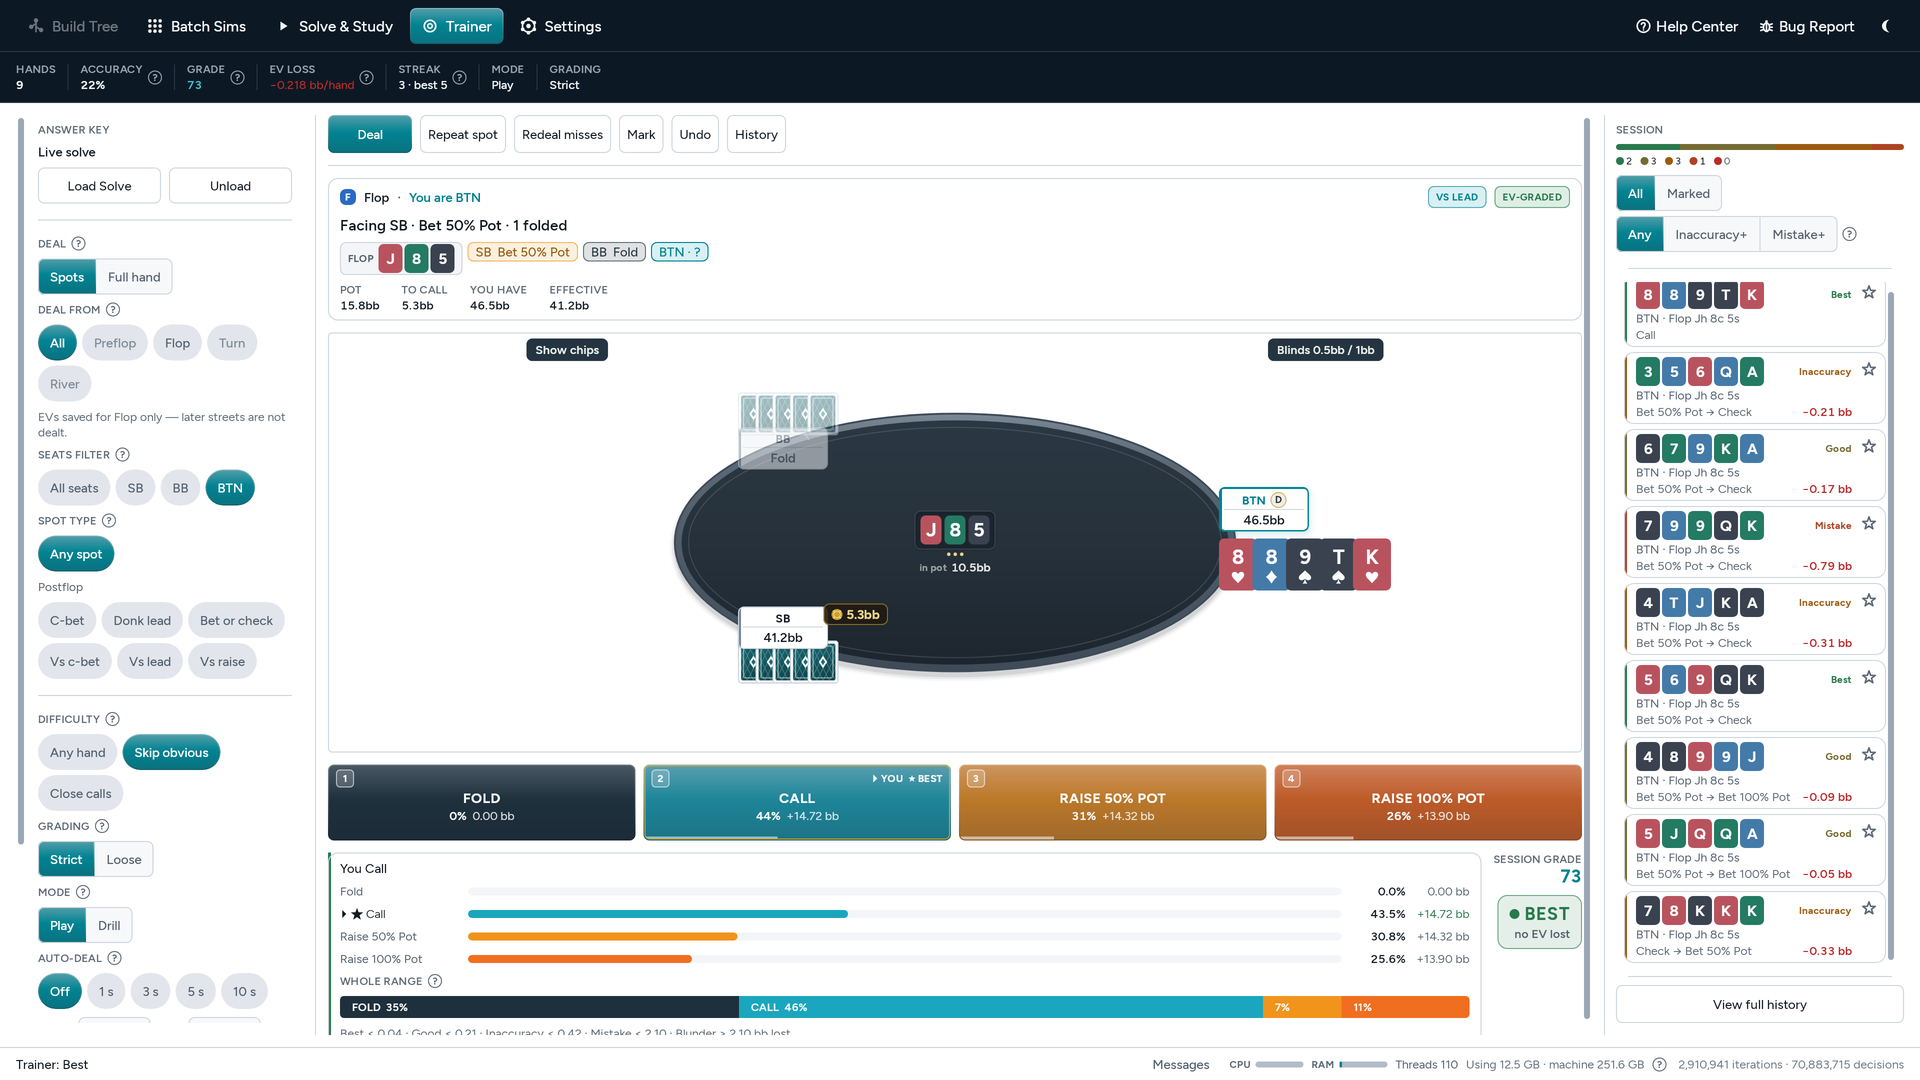The width and height of the screenshot is (1920, 1080).
Task: Select Full hand deal option
Action: coord(134,277)
